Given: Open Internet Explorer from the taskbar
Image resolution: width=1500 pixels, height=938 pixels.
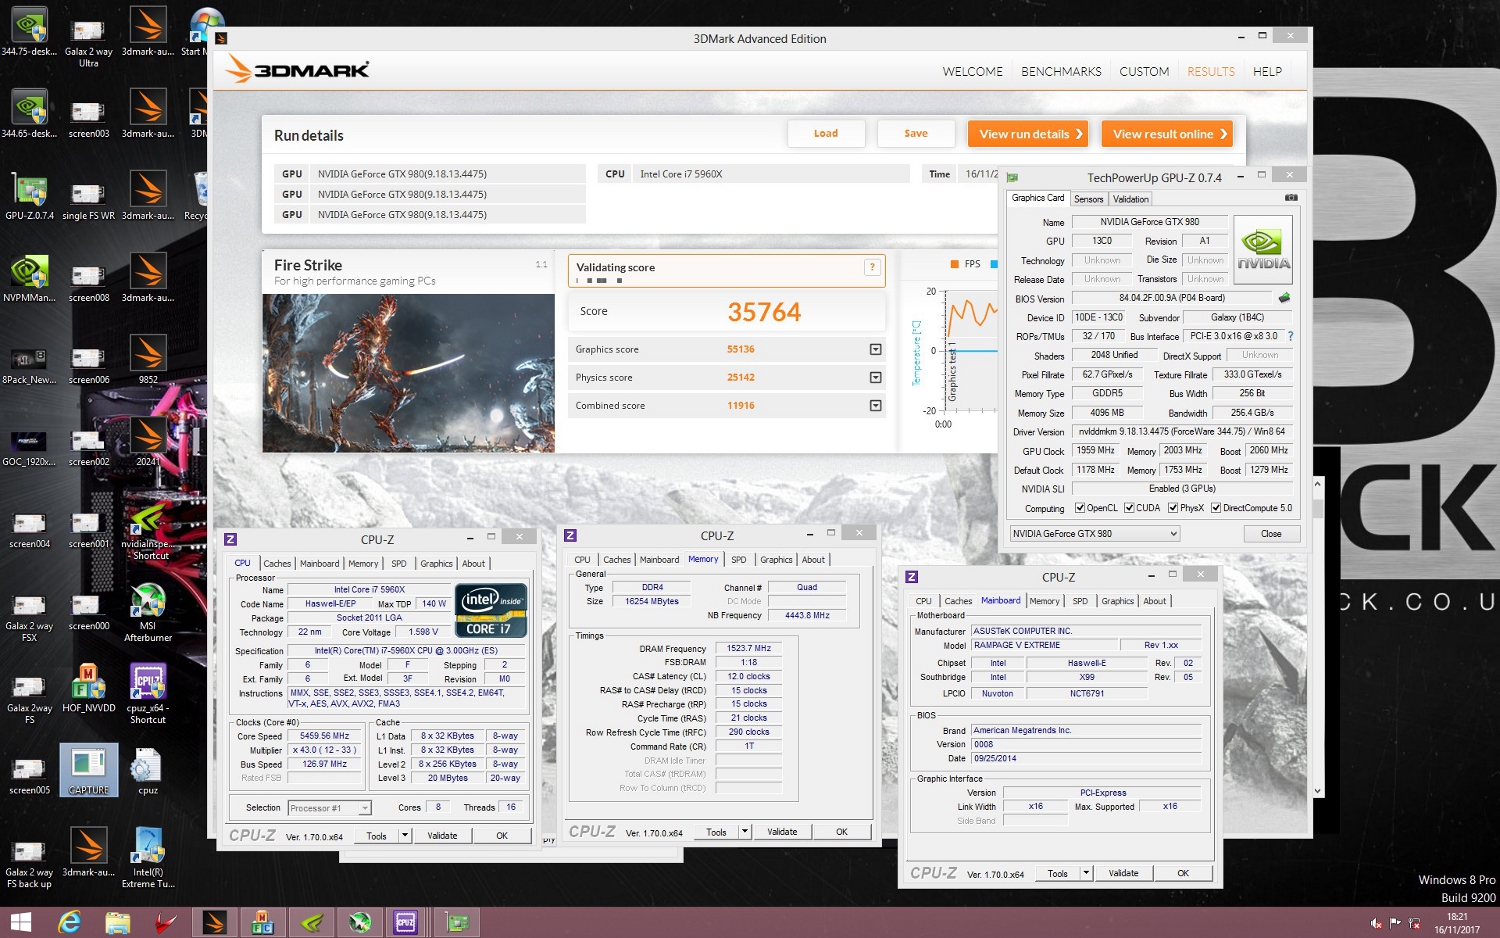Looking at the screenshot, I should [69, 922].
